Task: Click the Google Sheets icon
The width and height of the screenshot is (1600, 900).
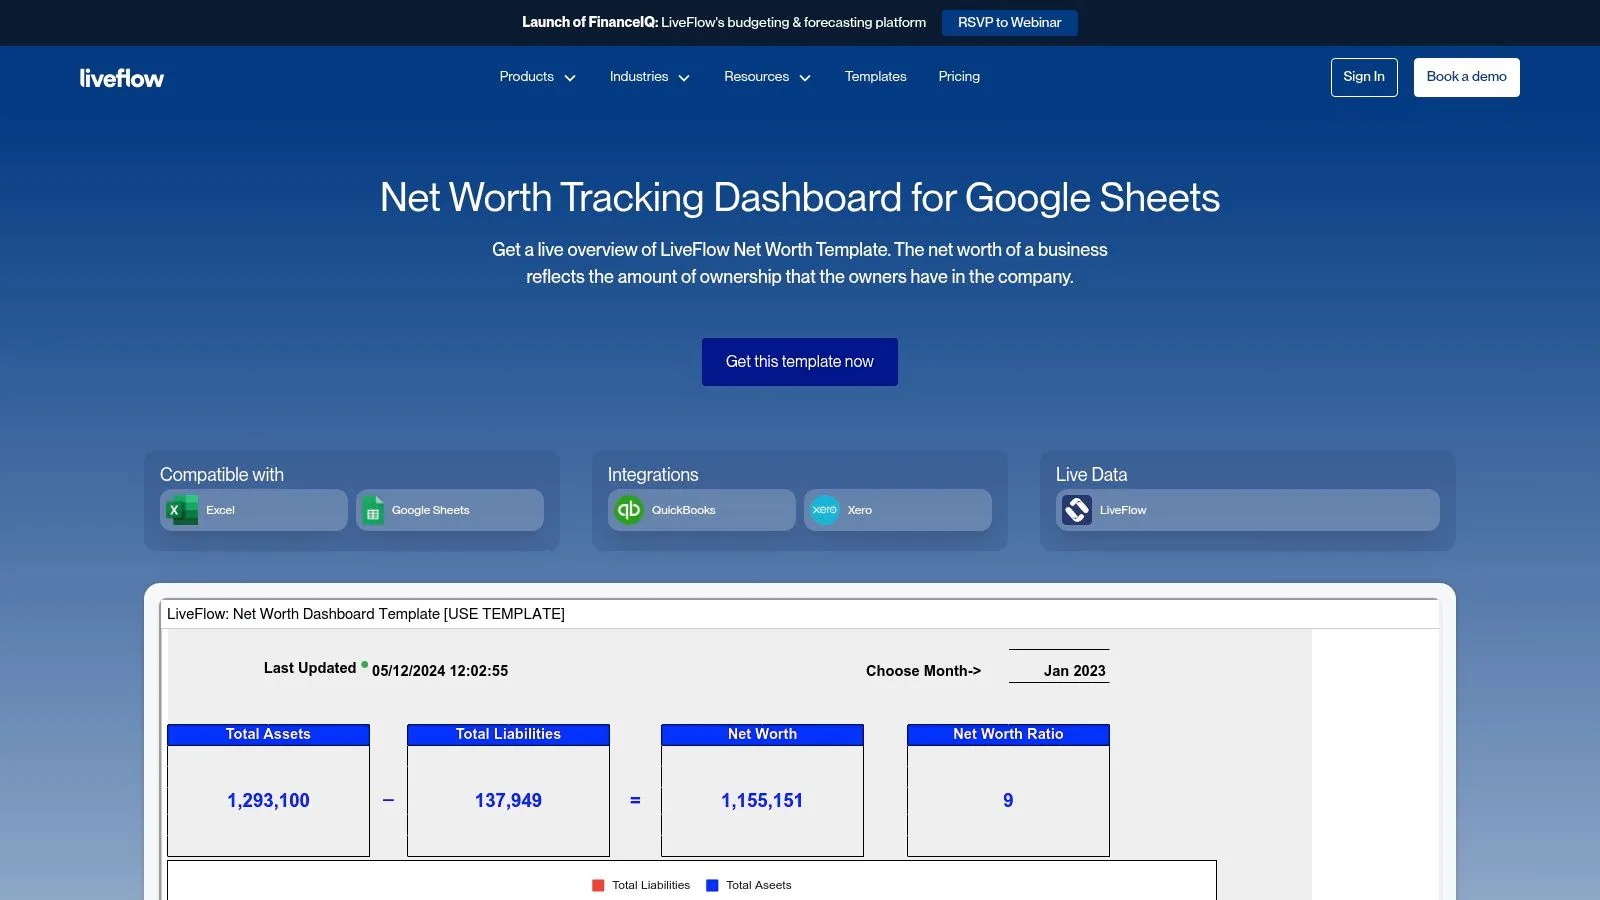Action: (x=373, y=510)
